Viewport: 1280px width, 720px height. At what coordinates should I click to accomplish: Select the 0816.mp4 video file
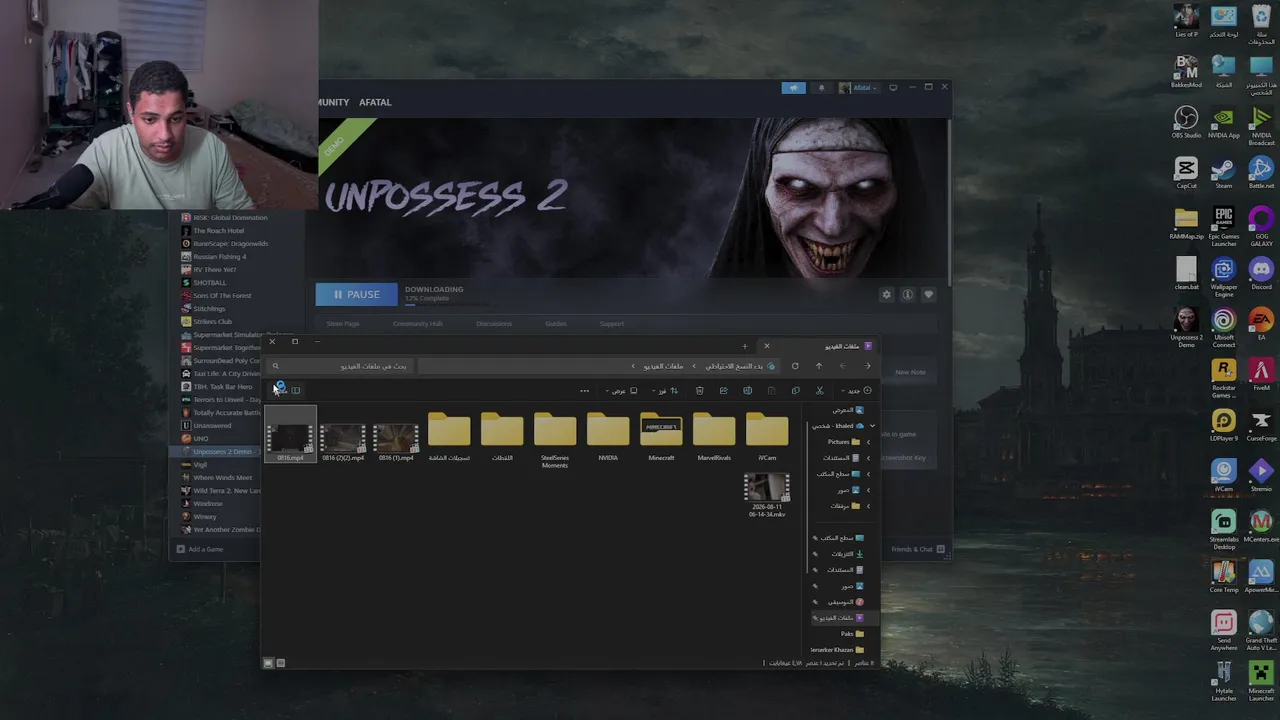click(x=290, y=435)
